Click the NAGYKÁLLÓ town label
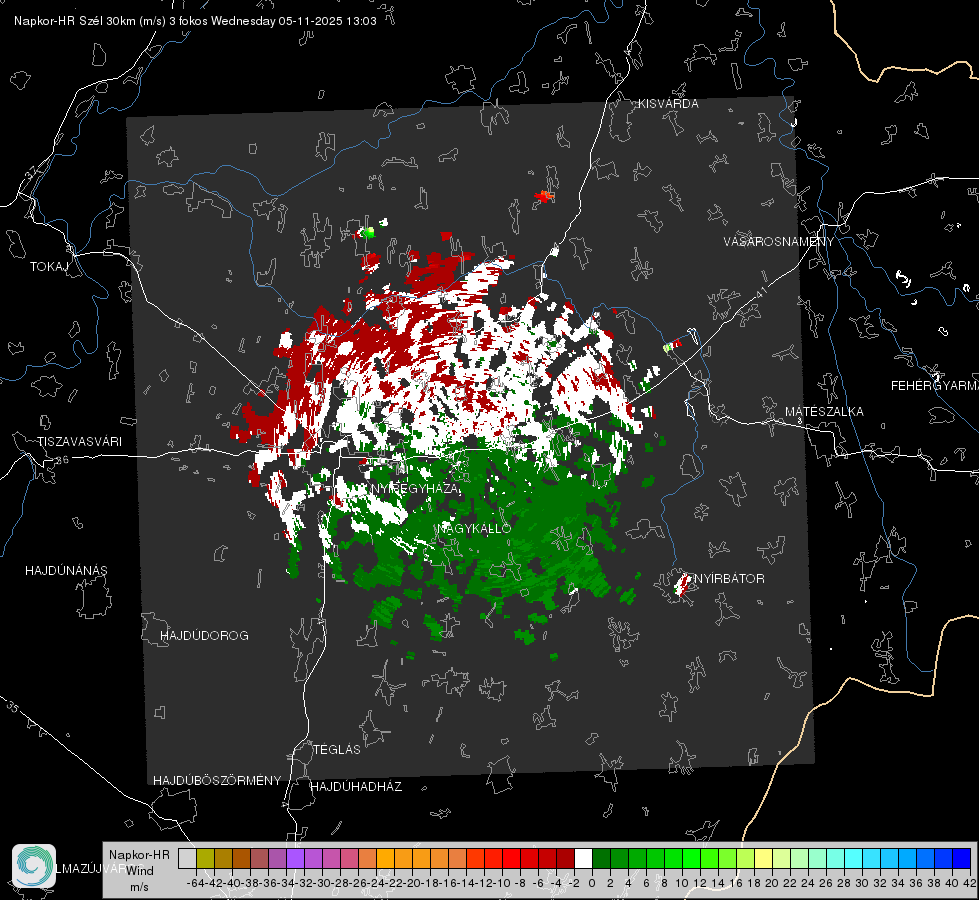 point(475,529)
